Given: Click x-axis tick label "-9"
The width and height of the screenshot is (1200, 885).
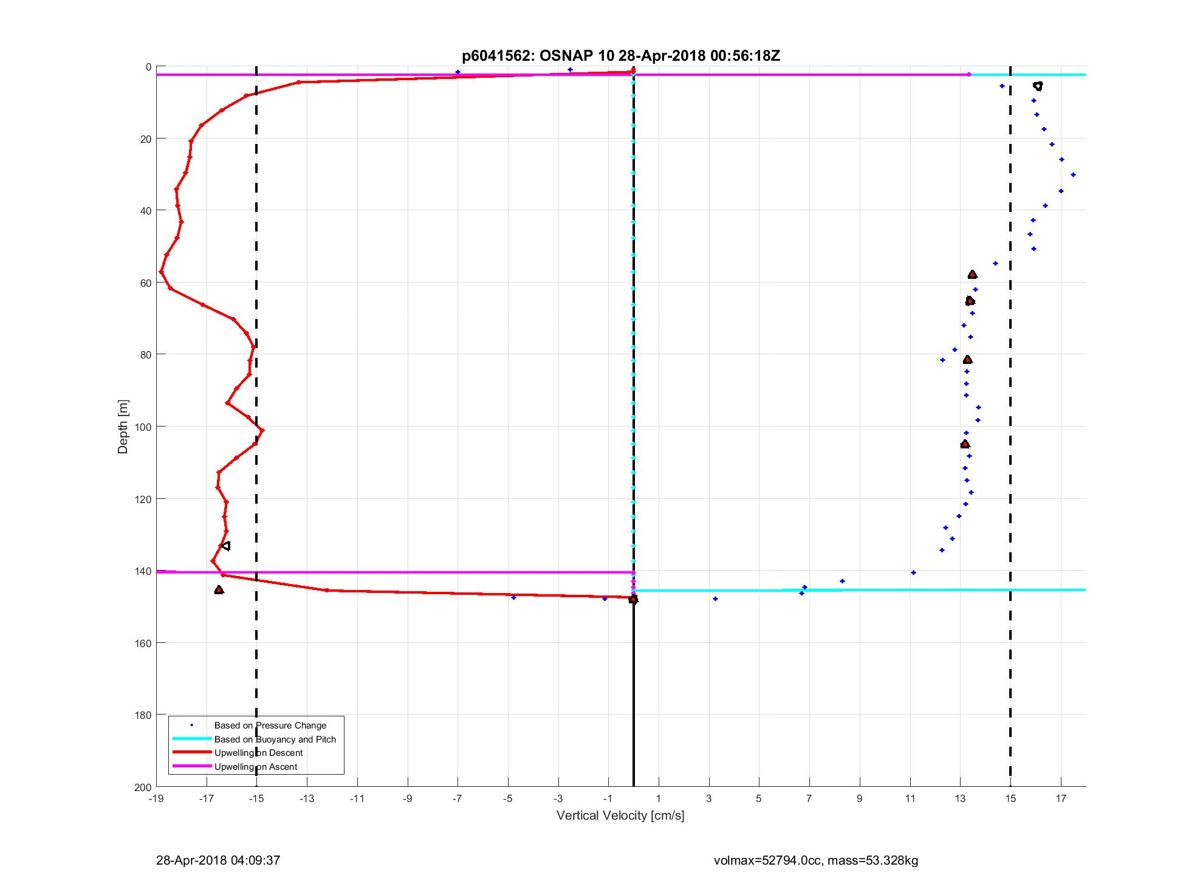Looking at the screenshot, I should [407, 799].
